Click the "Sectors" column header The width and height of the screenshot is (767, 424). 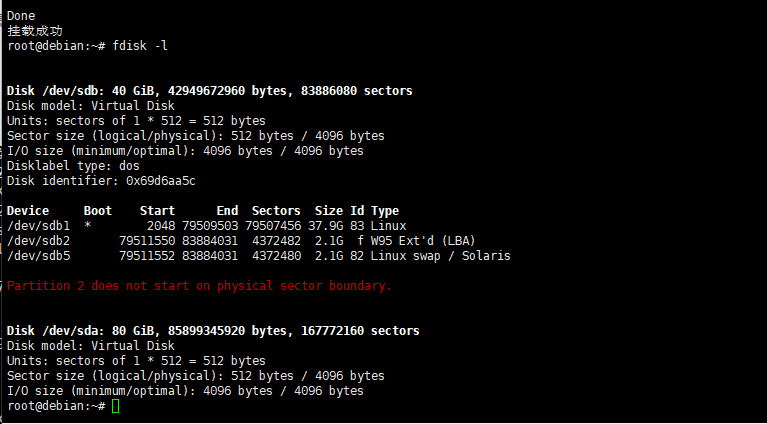(276, 211)
